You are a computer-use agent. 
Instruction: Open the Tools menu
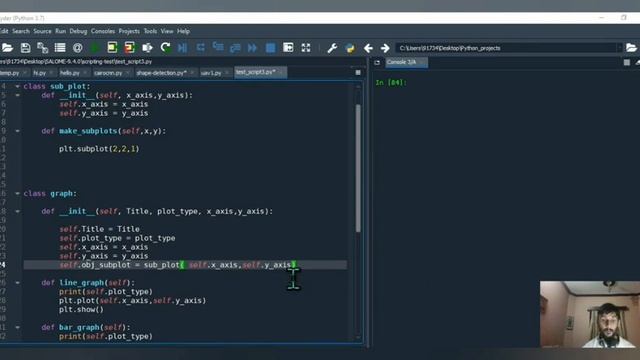pyautogui.click(x=150, y=31)
